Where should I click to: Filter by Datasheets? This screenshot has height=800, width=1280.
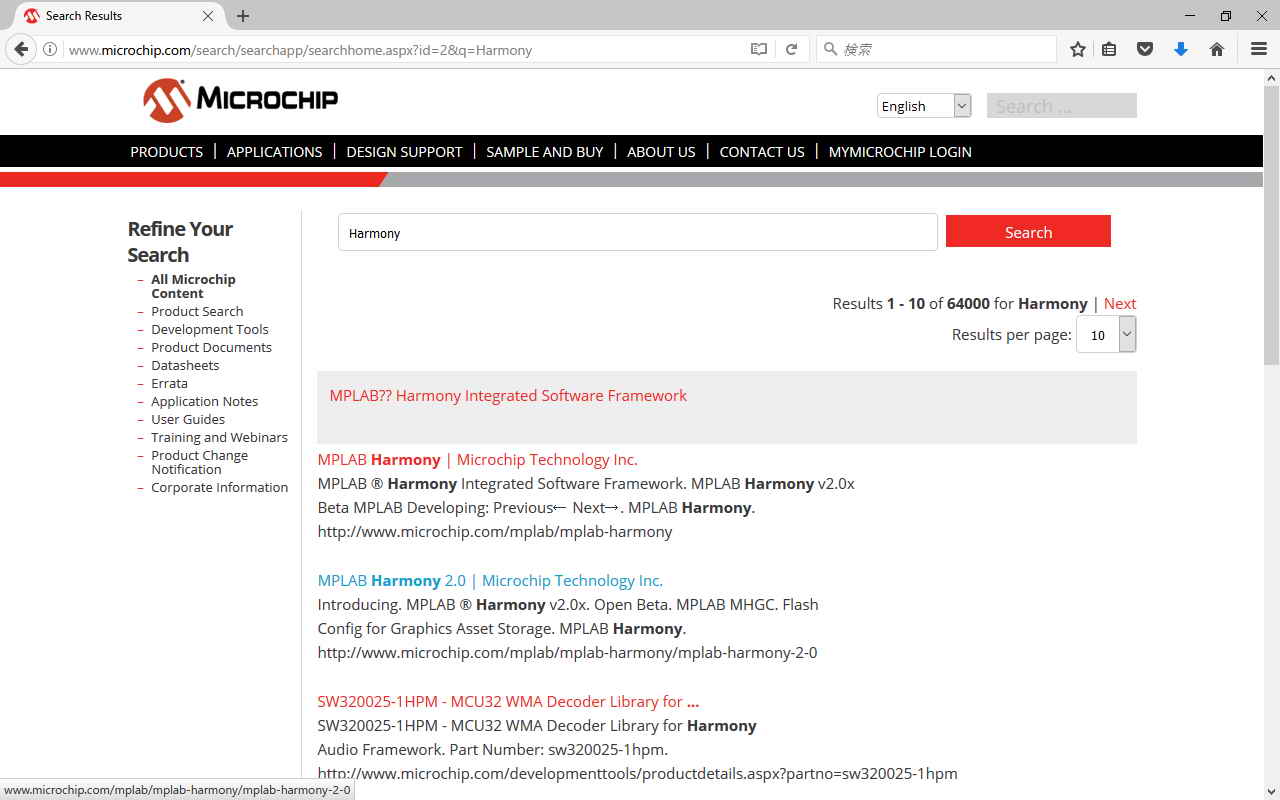click(x=185, y=365)
